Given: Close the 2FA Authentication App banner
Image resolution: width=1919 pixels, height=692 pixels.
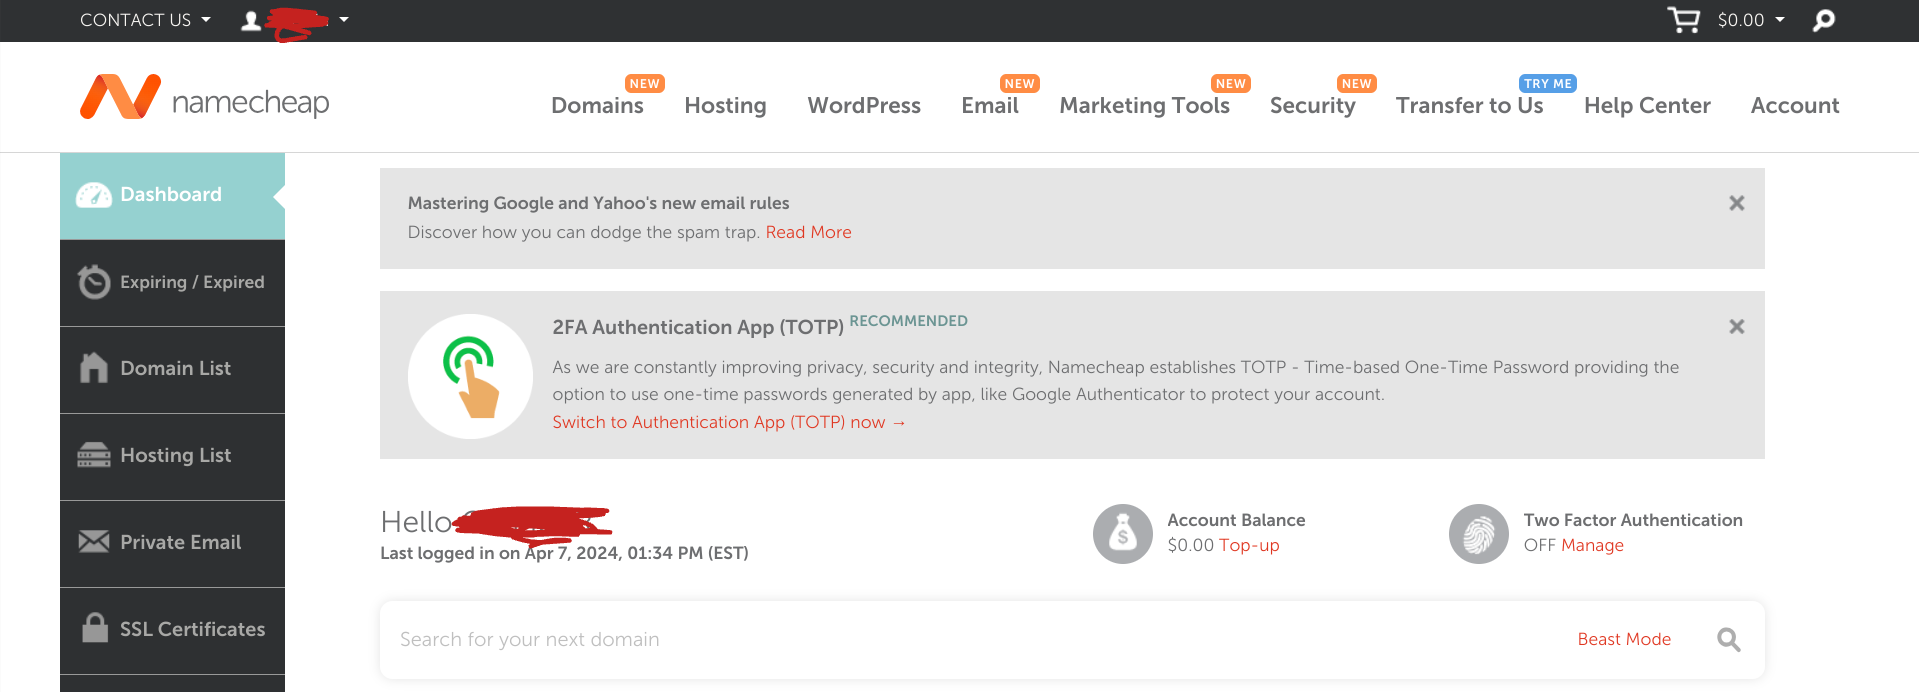Looking at the screenshot, I should pyautogui.click(x=1737, y=327).
